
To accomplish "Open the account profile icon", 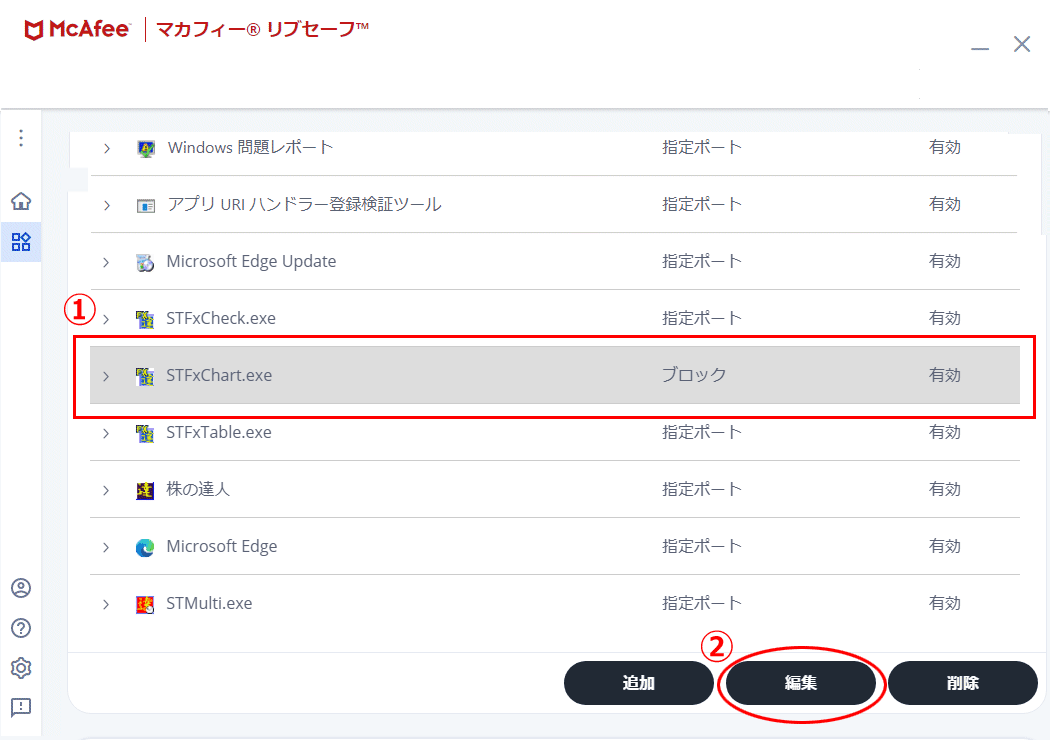I will pos(21,588).
